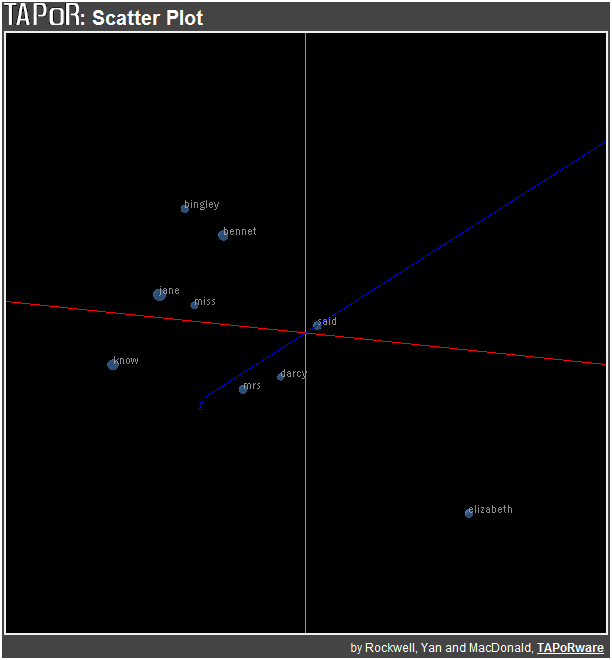Screen dimensions: 612x660
Task: Click the said data point
Action: (317, 325)
